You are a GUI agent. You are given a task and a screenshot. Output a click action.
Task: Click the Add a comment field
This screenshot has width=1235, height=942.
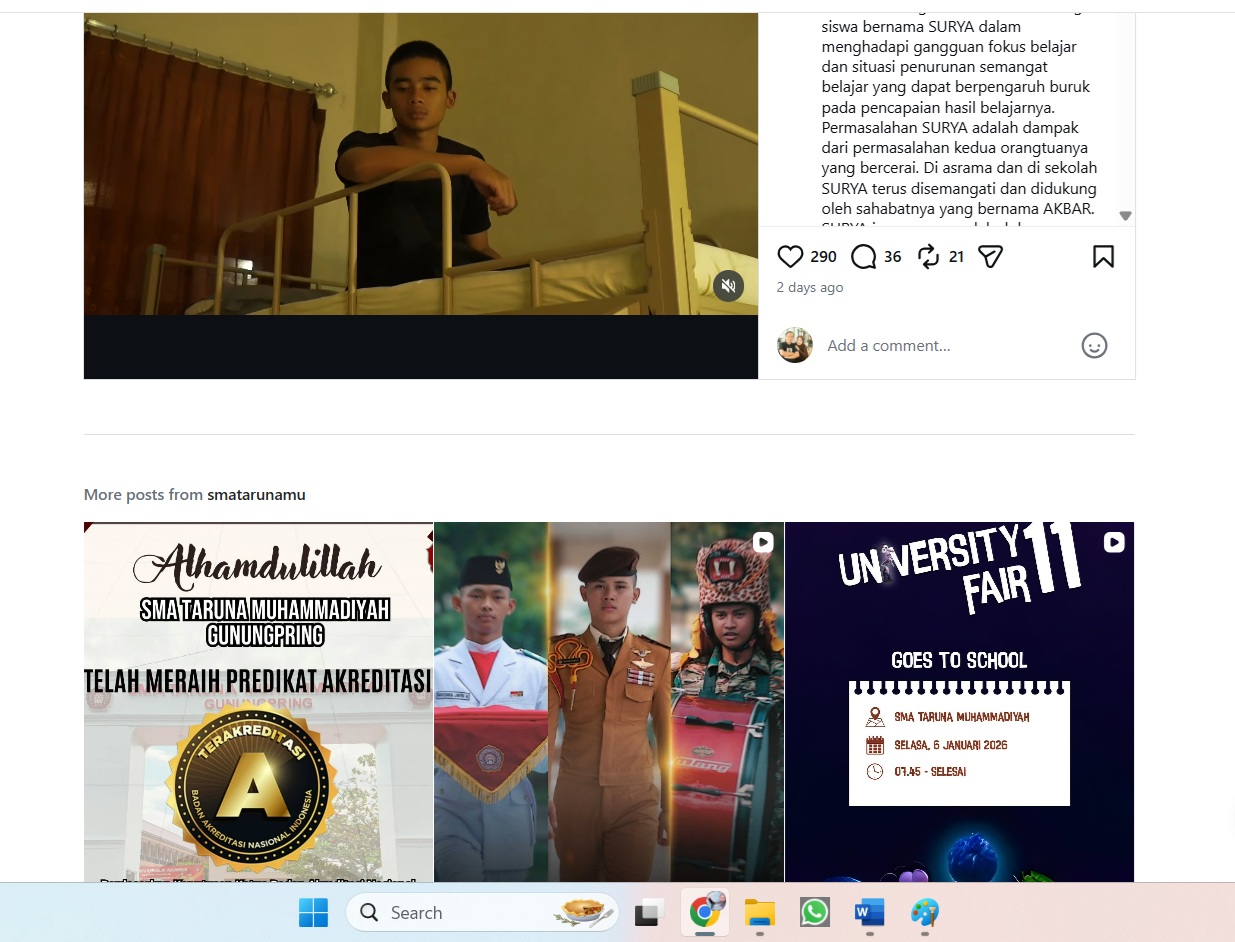pyautogui.click(x=940, y=346)
